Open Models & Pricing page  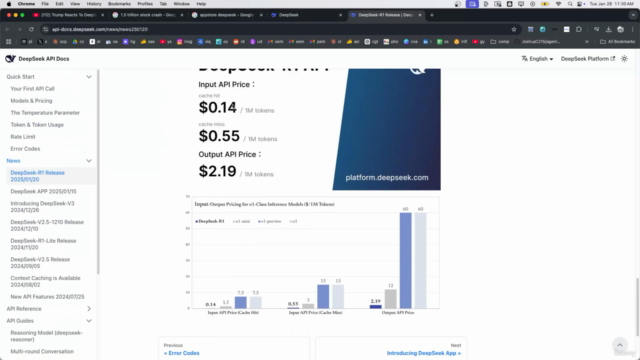click(31, 101)
